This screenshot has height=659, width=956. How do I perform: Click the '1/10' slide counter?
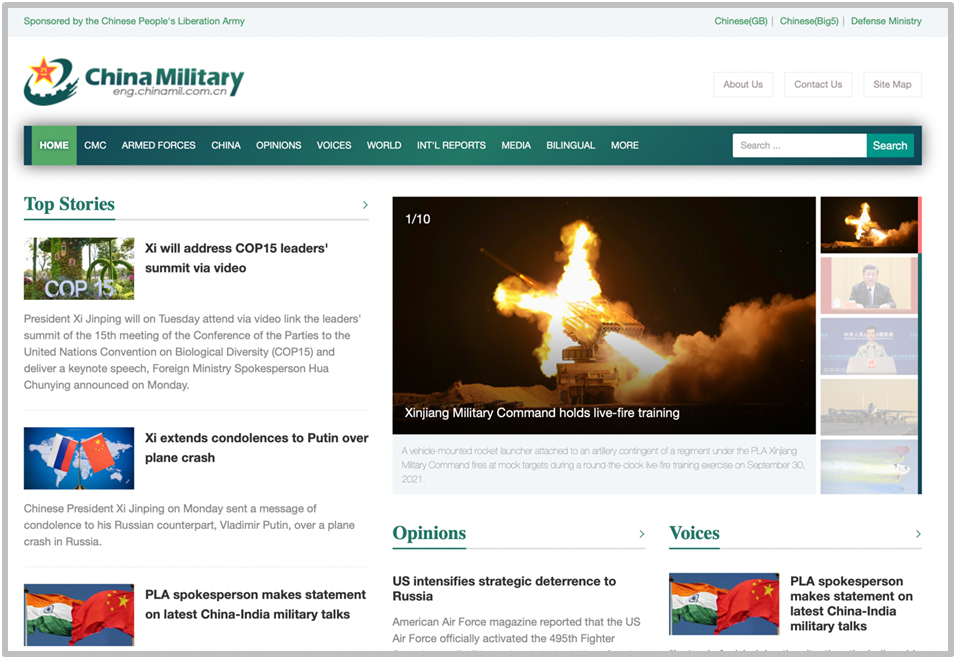click(x=418, y=219)
